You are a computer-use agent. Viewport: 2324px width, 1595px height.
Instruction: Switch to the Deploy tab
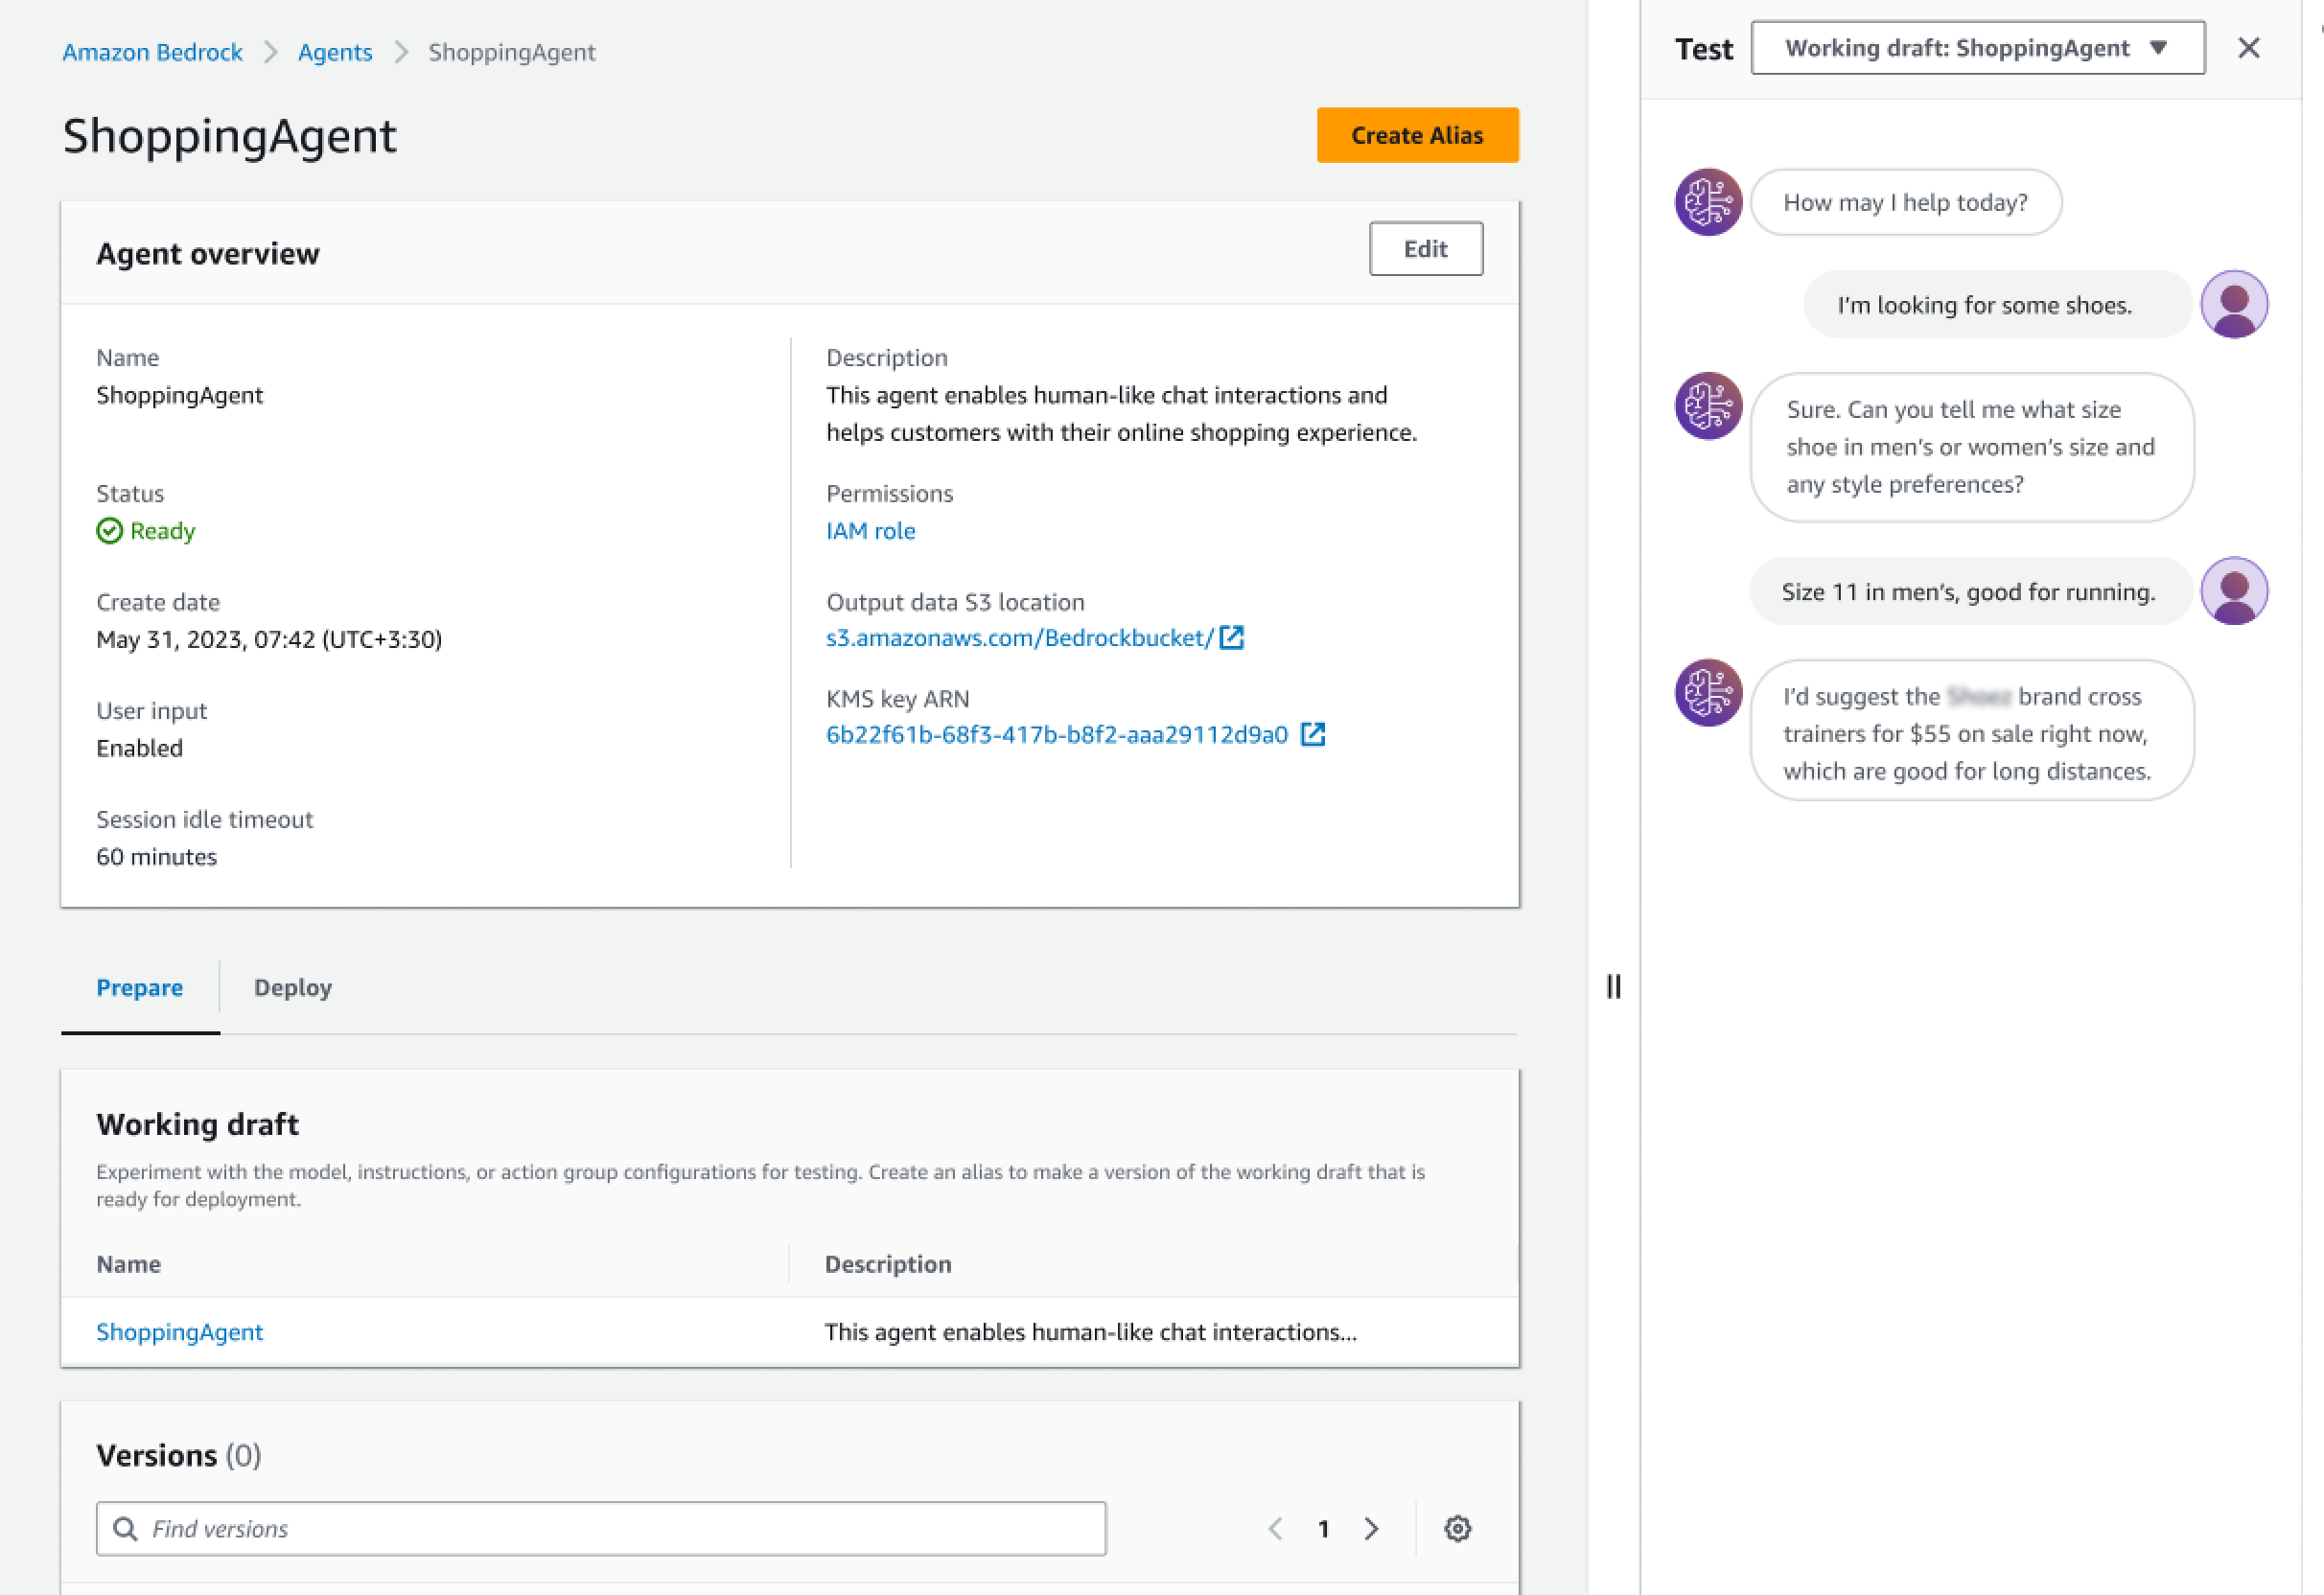point(292,987)
